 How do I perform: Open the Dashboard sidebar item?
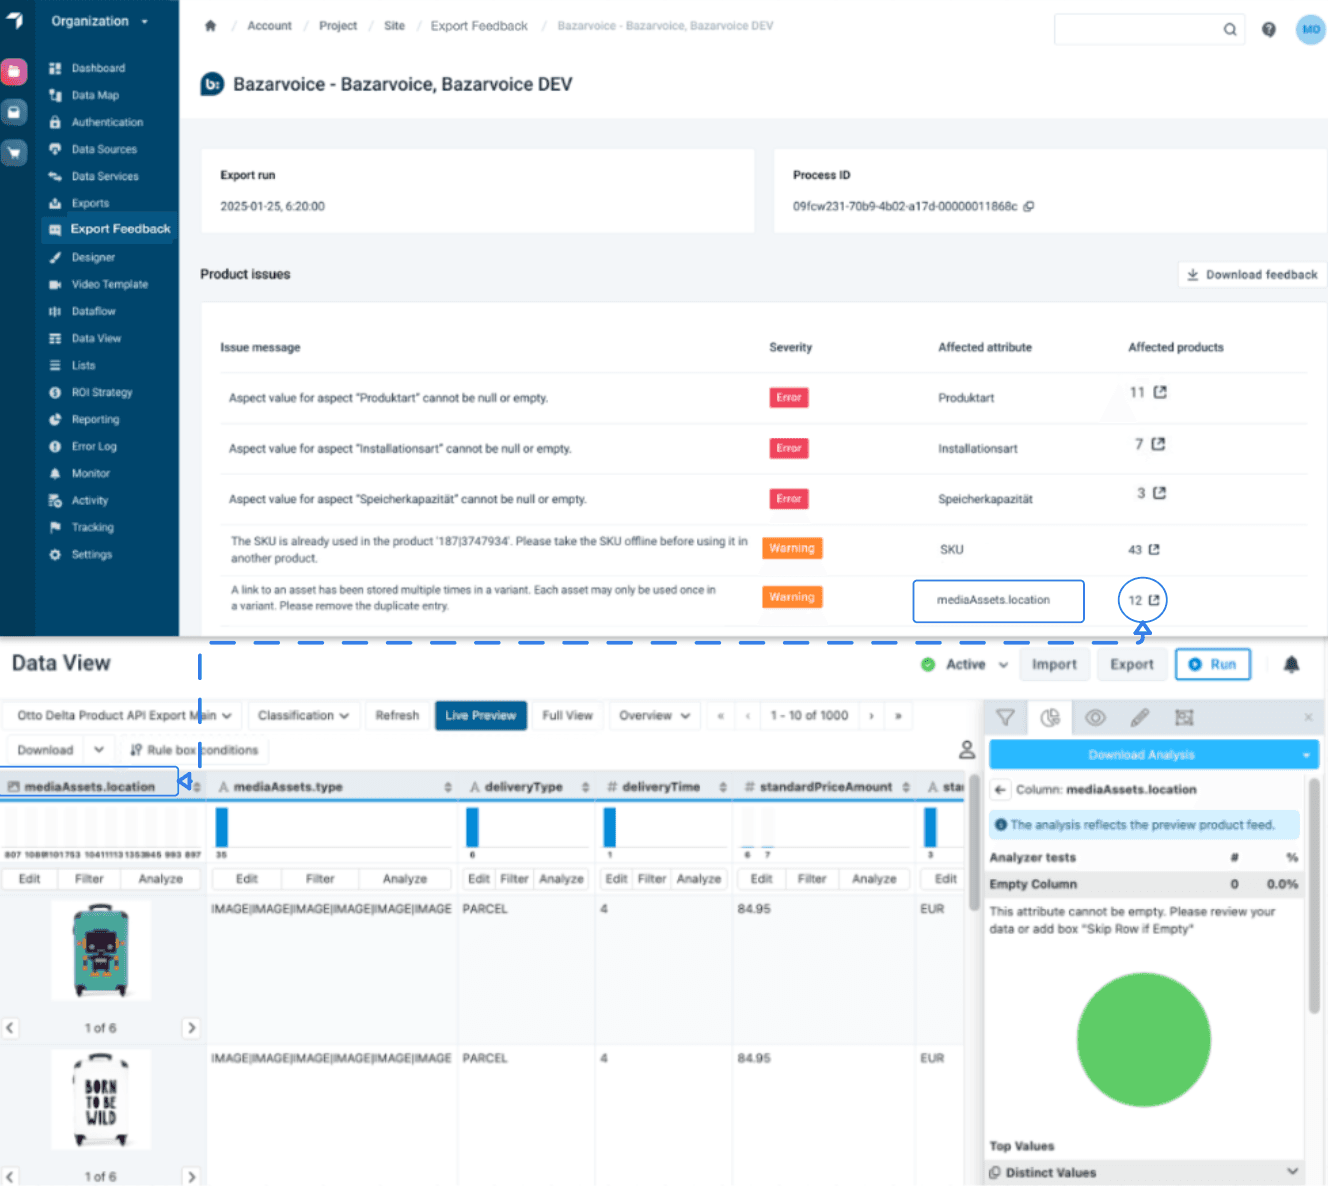click(98, 68)
